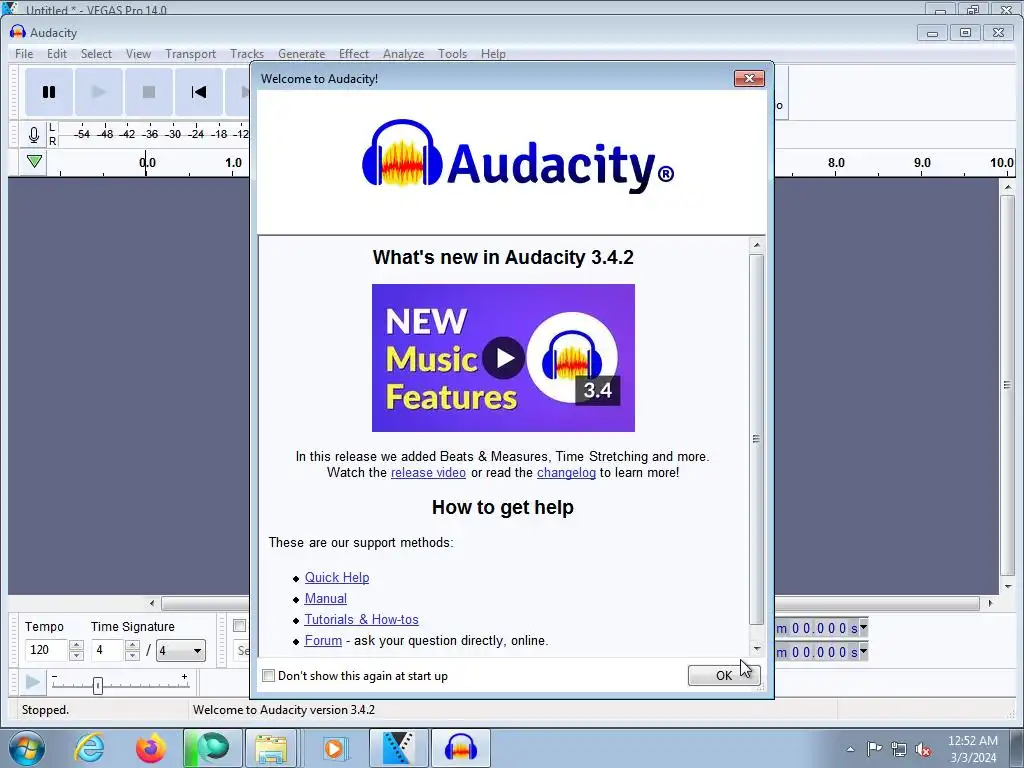Viewport: 1024px width, 768px height.
Task: Open the Generate menu
Action: coord(302,54)
